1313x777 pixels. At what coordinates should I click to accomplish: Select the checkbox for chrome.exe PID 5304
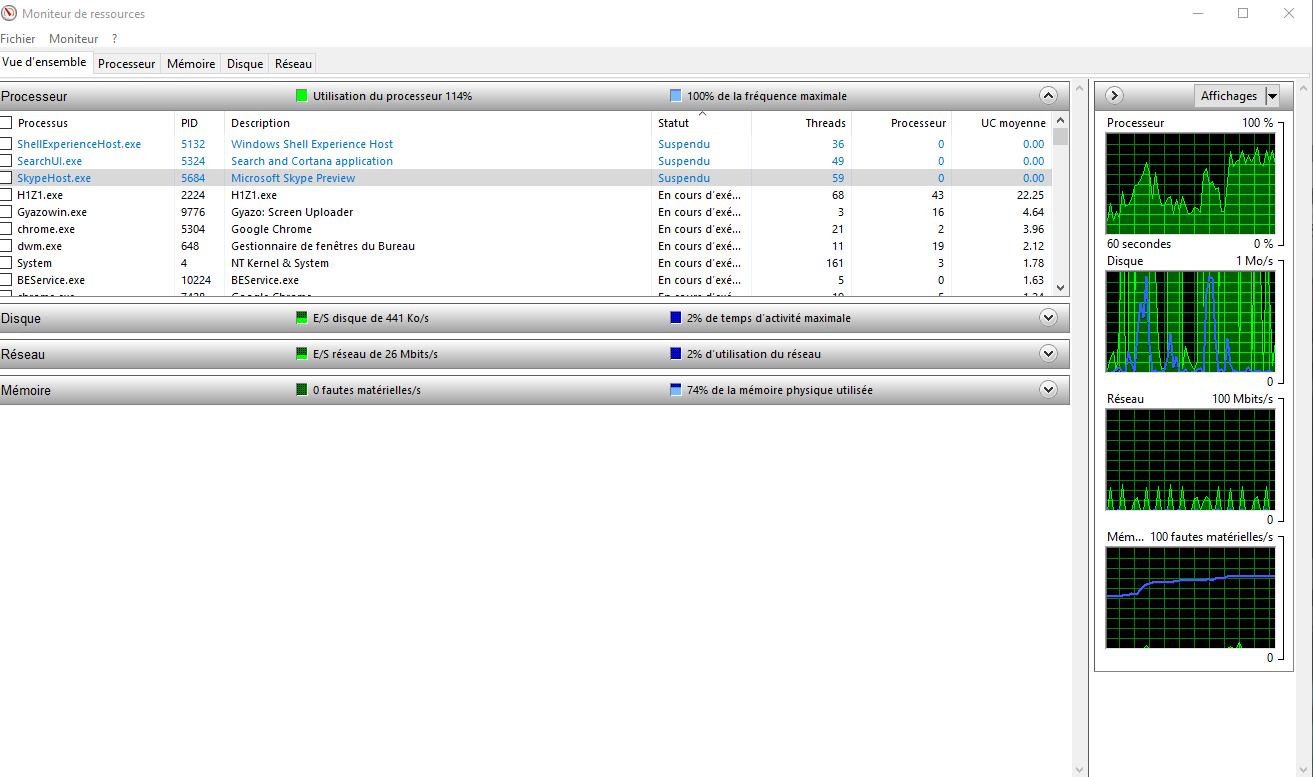7,229
